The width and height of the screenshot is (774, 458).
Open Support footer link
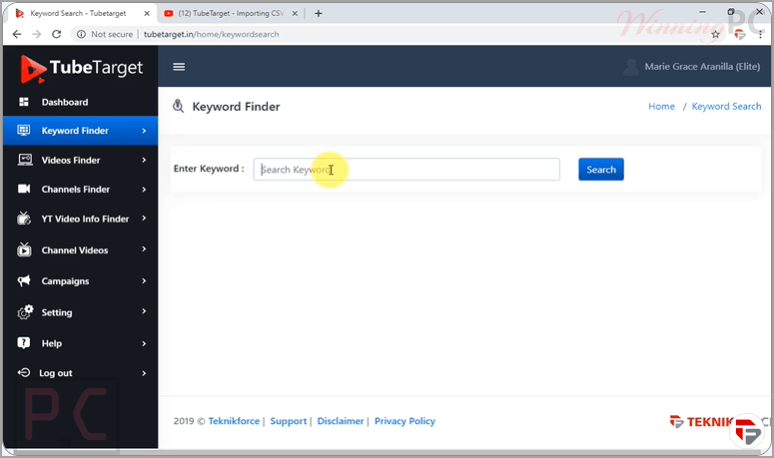[x=288, y=421]
